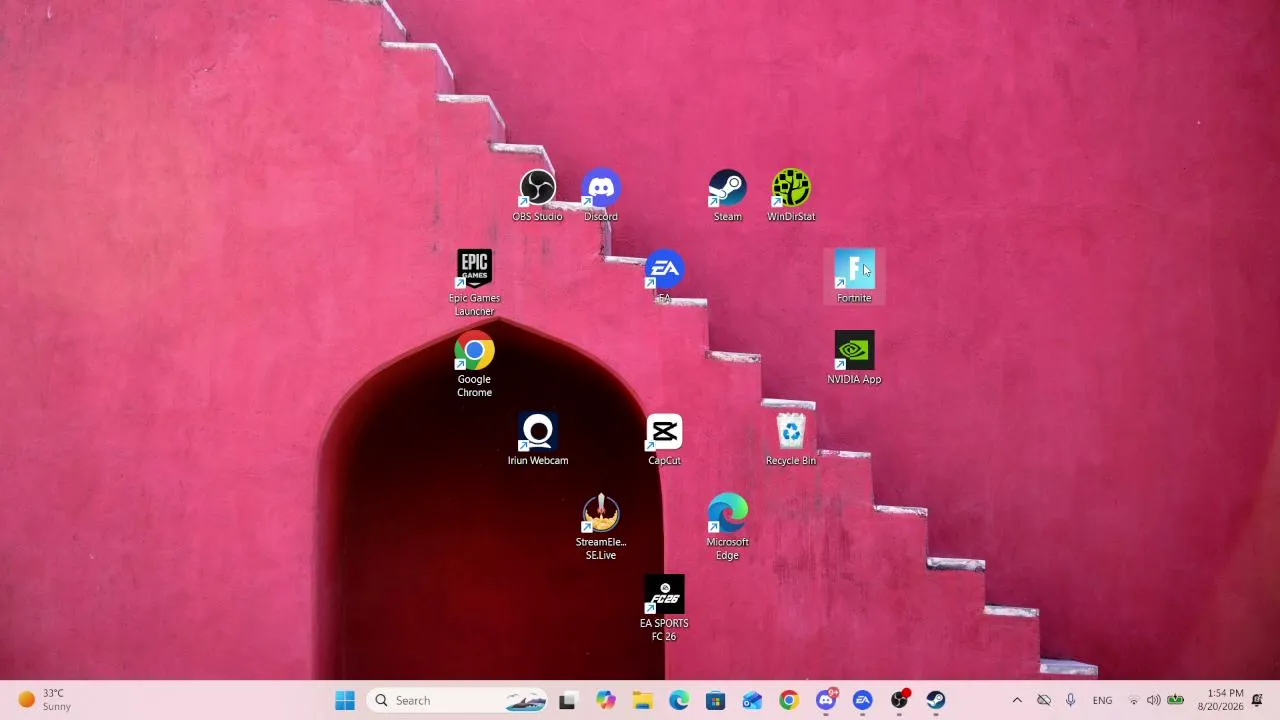The image size is (1280, 720).
Task: Open Google Chrome from the taskbar
Action: tap(789, 701)
